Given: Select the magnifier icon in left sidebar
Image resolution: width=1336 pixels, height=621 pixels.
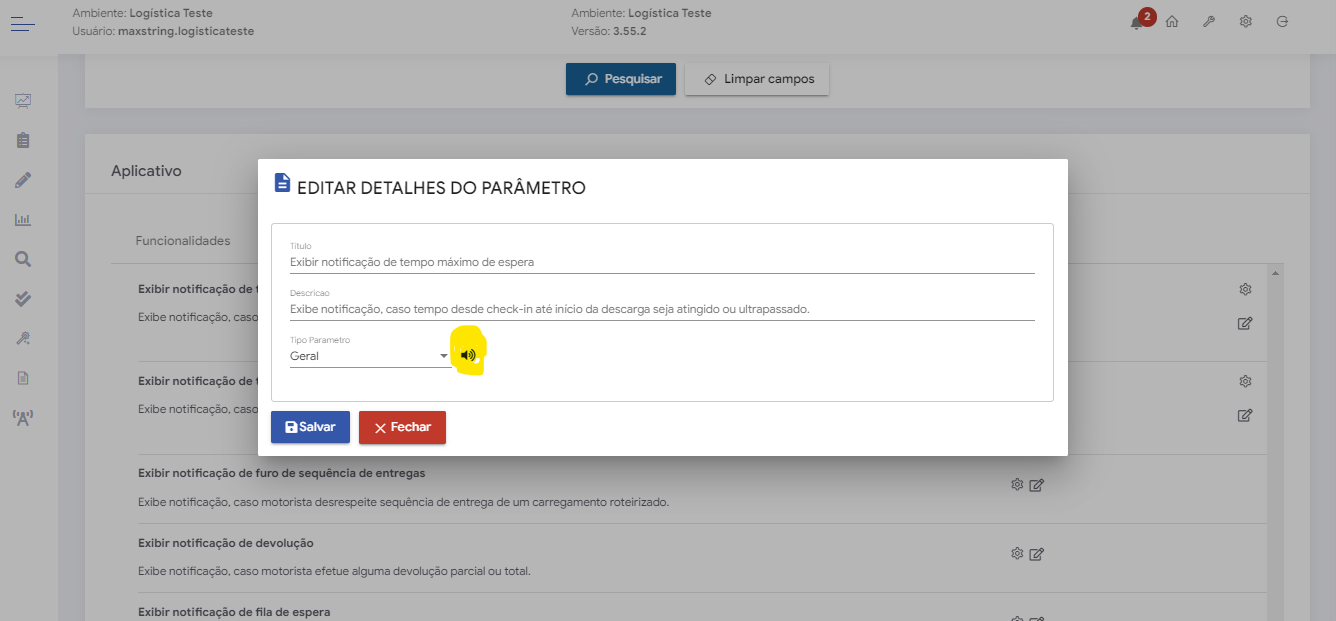Looking at the screenshot, I should 23,259.
